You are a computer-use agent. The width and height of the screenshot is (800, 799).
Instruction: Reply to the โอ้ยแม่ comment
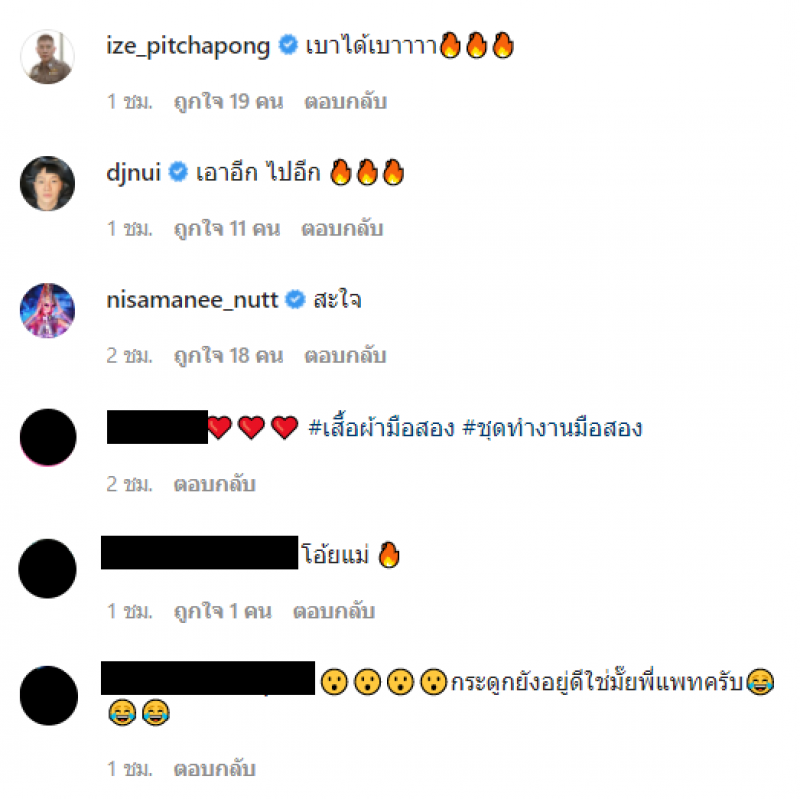(x=334, y=611)
